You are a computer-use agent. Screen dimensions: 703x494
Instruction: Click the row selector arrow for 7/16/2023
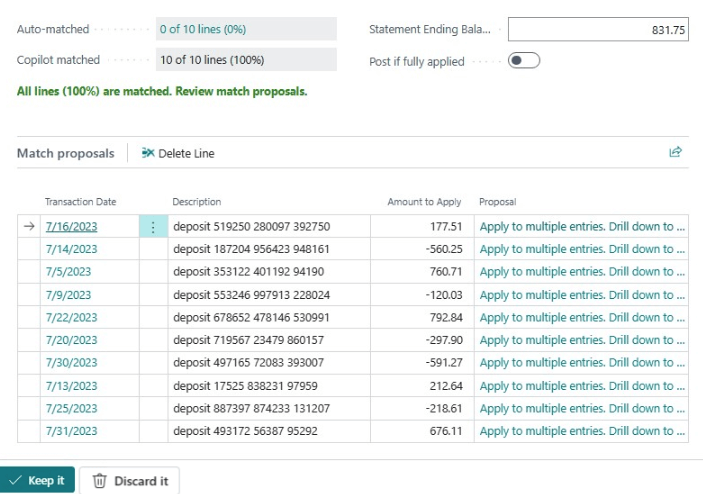(x=29, y=227)
